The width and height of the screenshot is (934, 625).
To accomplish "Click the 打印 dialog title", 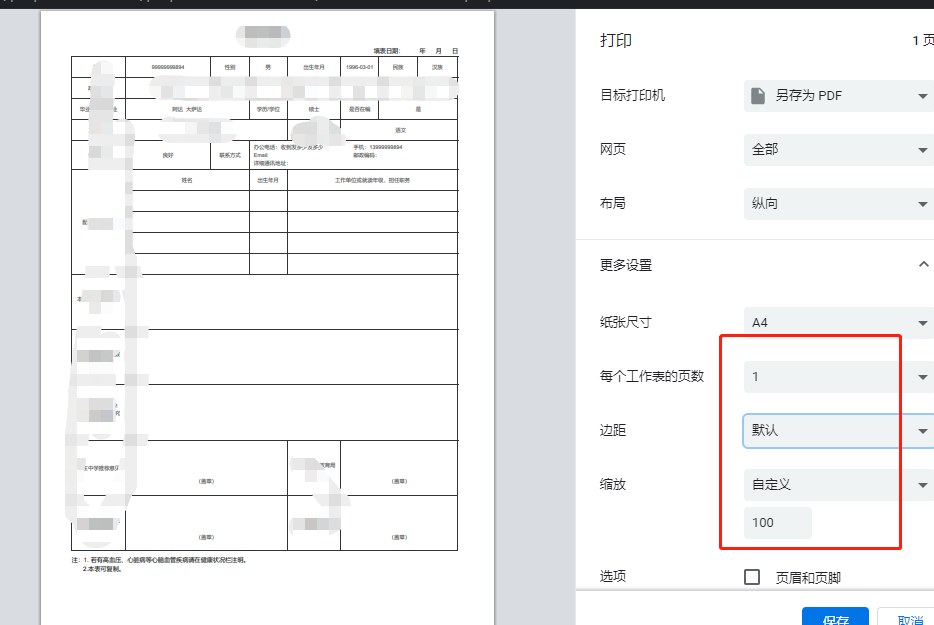I will (x=615, y=41).
